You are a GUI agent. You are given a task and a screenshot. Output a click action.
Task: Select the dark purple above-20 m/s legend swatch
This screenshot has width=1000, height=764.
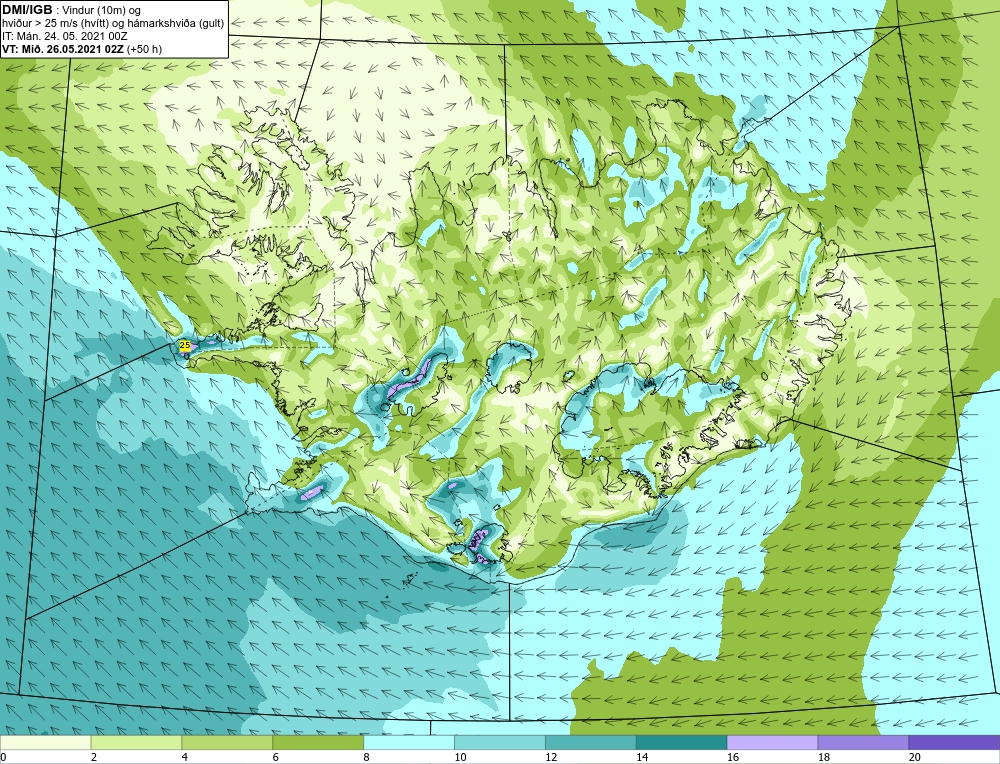point(954,743)
